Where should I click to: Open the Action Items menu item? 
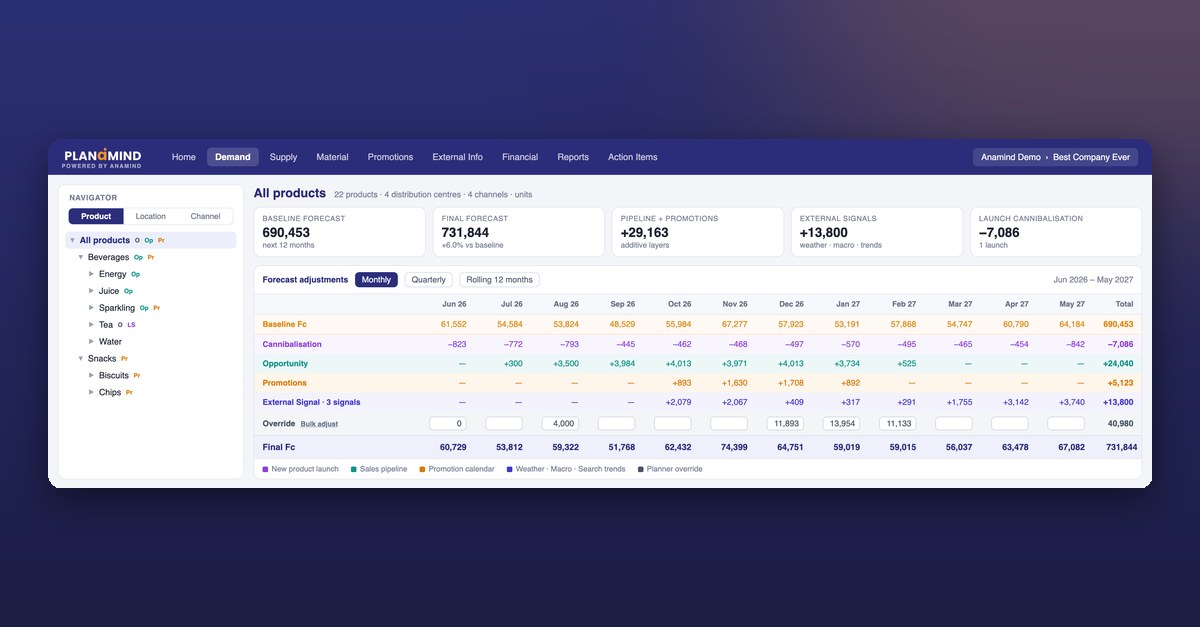633,157
